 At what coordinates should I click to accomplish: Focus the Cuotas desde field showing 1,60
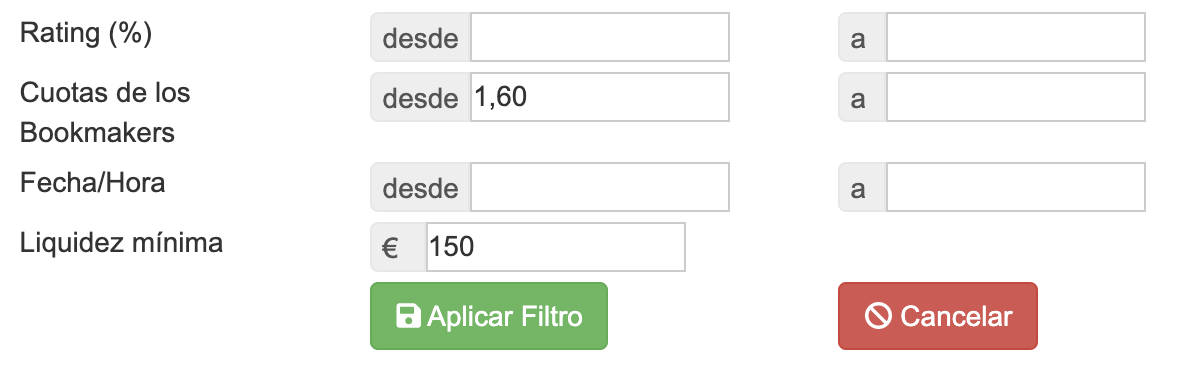(600, 97)
